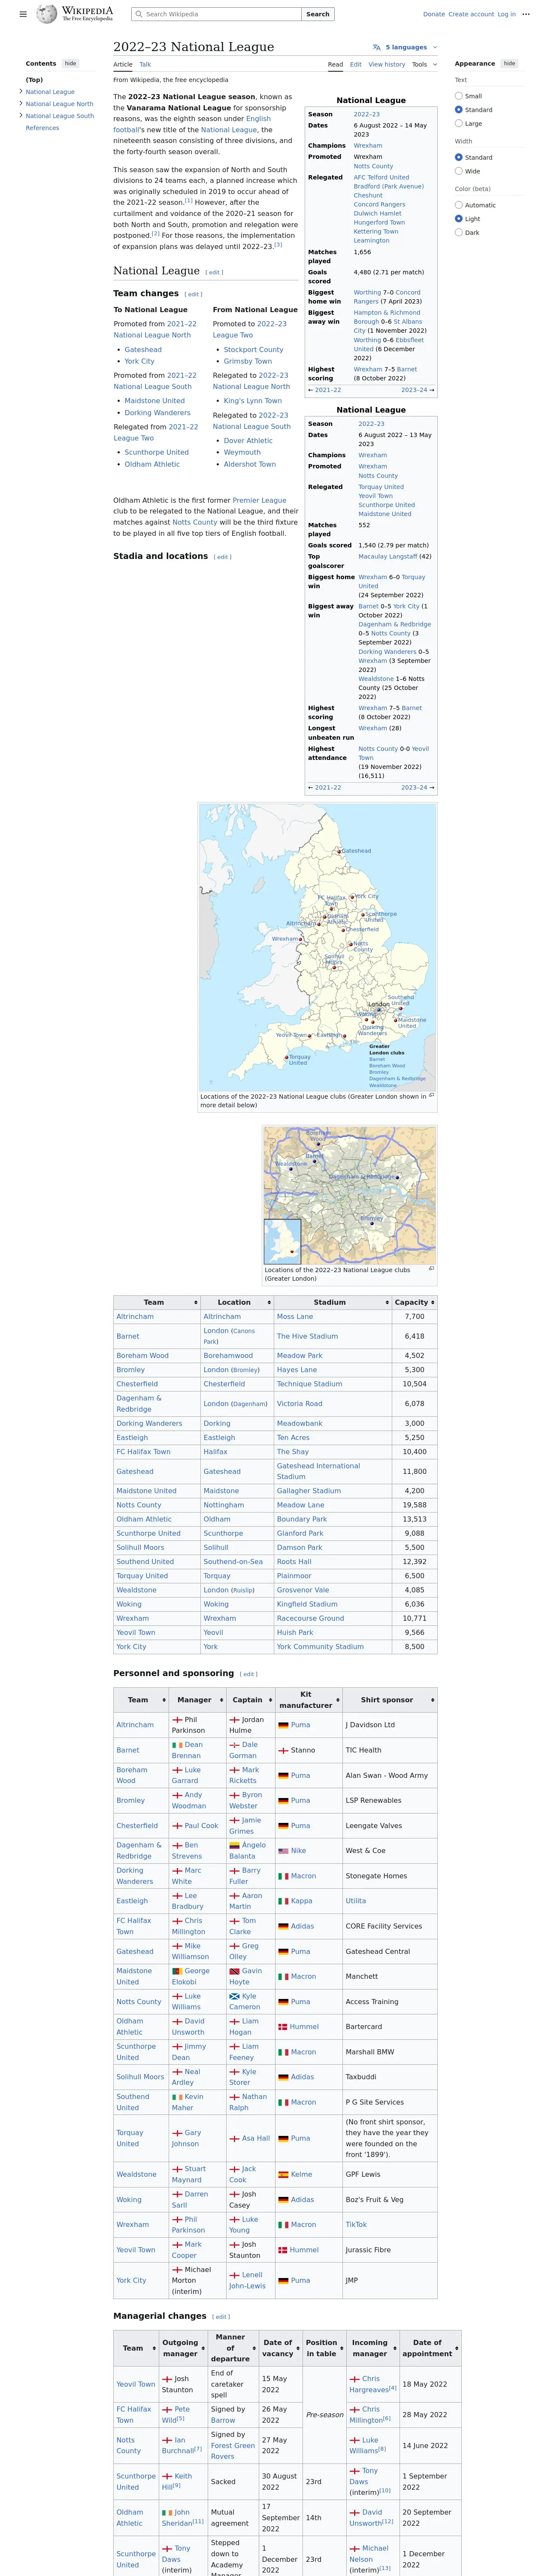Screen dimensions: 551x2576
Task: Click the magnifier icon in the search box
Action: pyautogui.click(x=138, y=14)
